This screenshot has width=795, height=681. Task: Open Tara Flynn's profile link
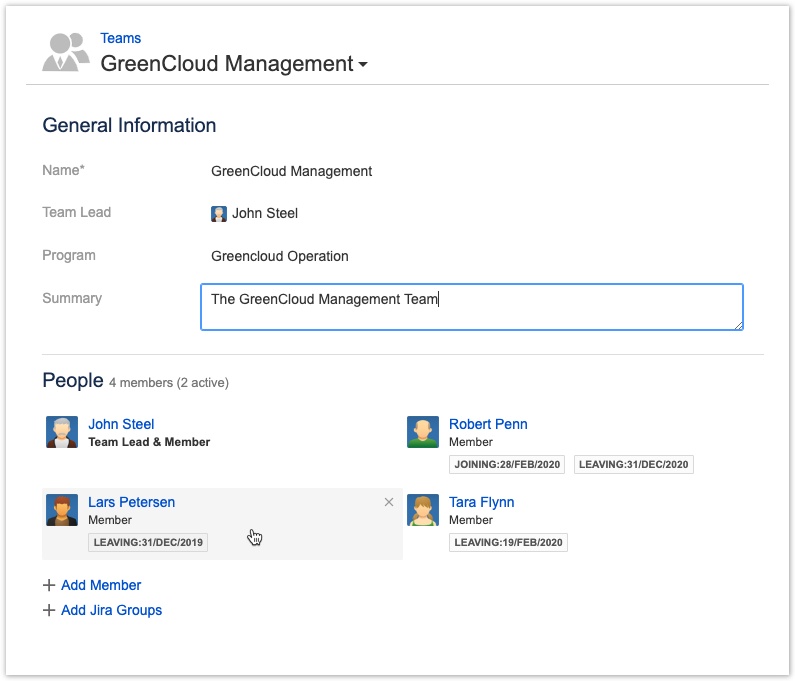(x=481, y=502)
